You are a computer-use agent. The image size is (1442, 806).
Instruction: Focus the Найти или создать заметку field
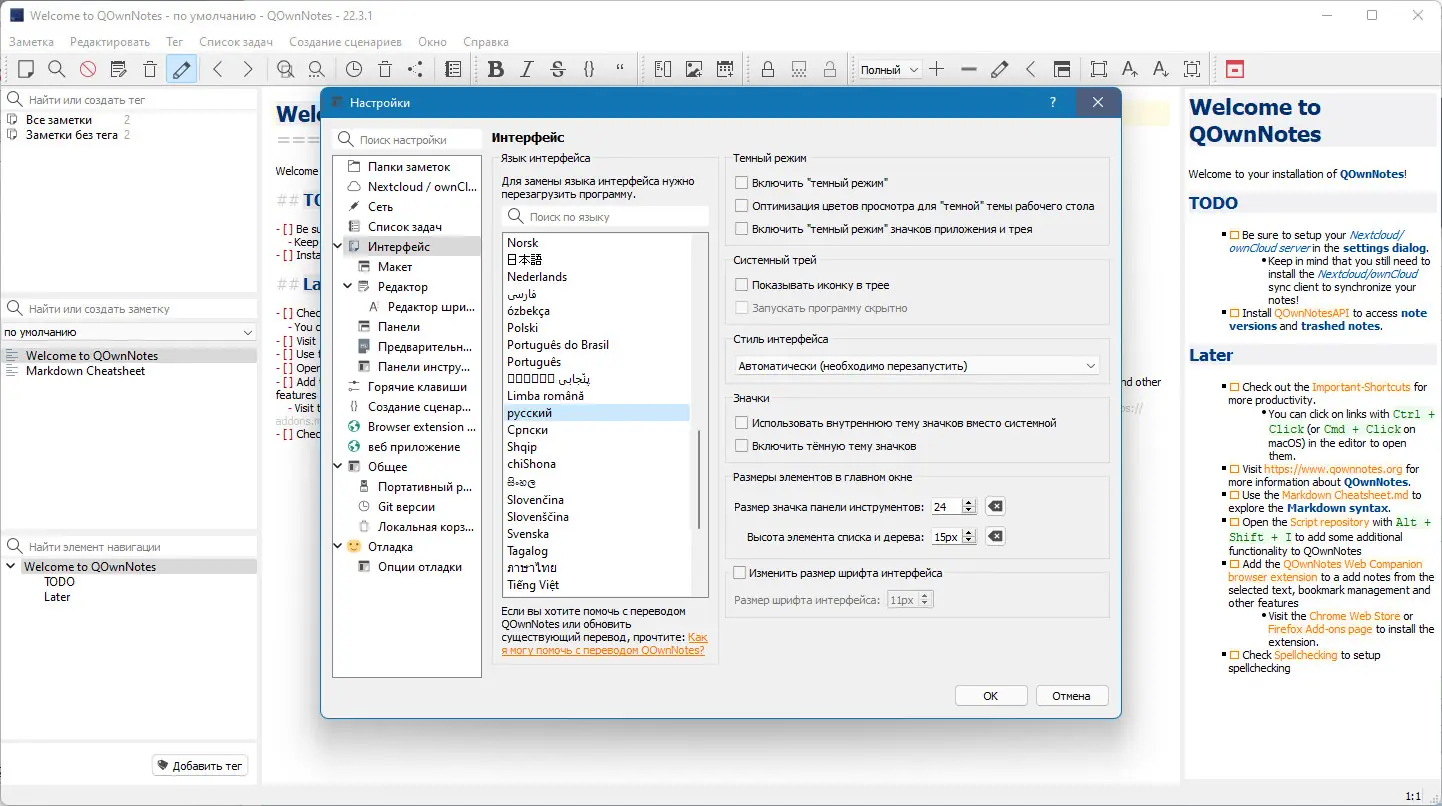tap(129, 309)
